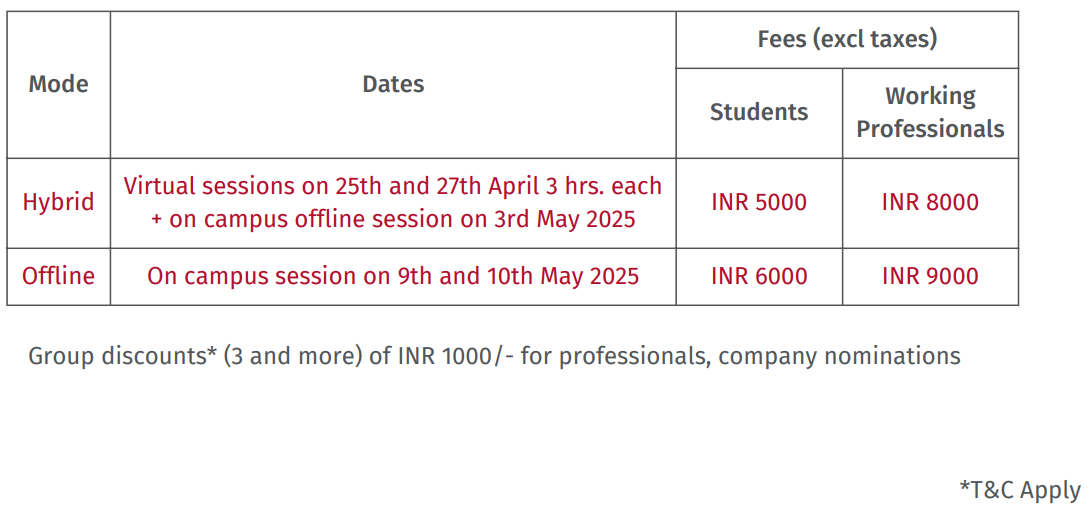Click the Working Professionals column header

(x=930, y=112)
